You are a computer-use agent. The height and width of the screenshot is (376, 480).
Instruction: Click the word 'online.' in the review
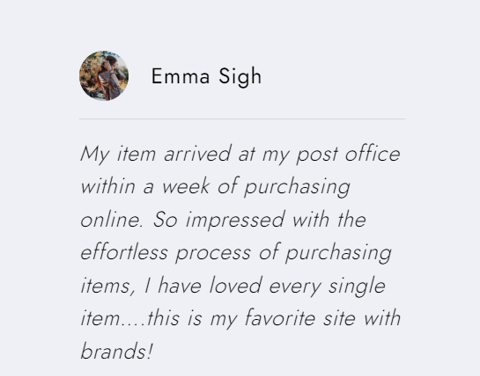(112, 220)
